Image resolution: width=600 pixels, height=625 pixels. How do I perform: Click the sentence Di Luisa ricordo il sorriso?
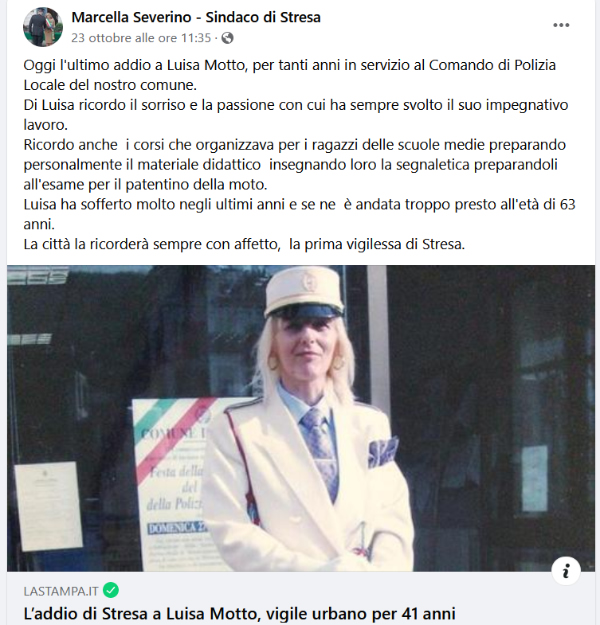[x=296, y=115]
